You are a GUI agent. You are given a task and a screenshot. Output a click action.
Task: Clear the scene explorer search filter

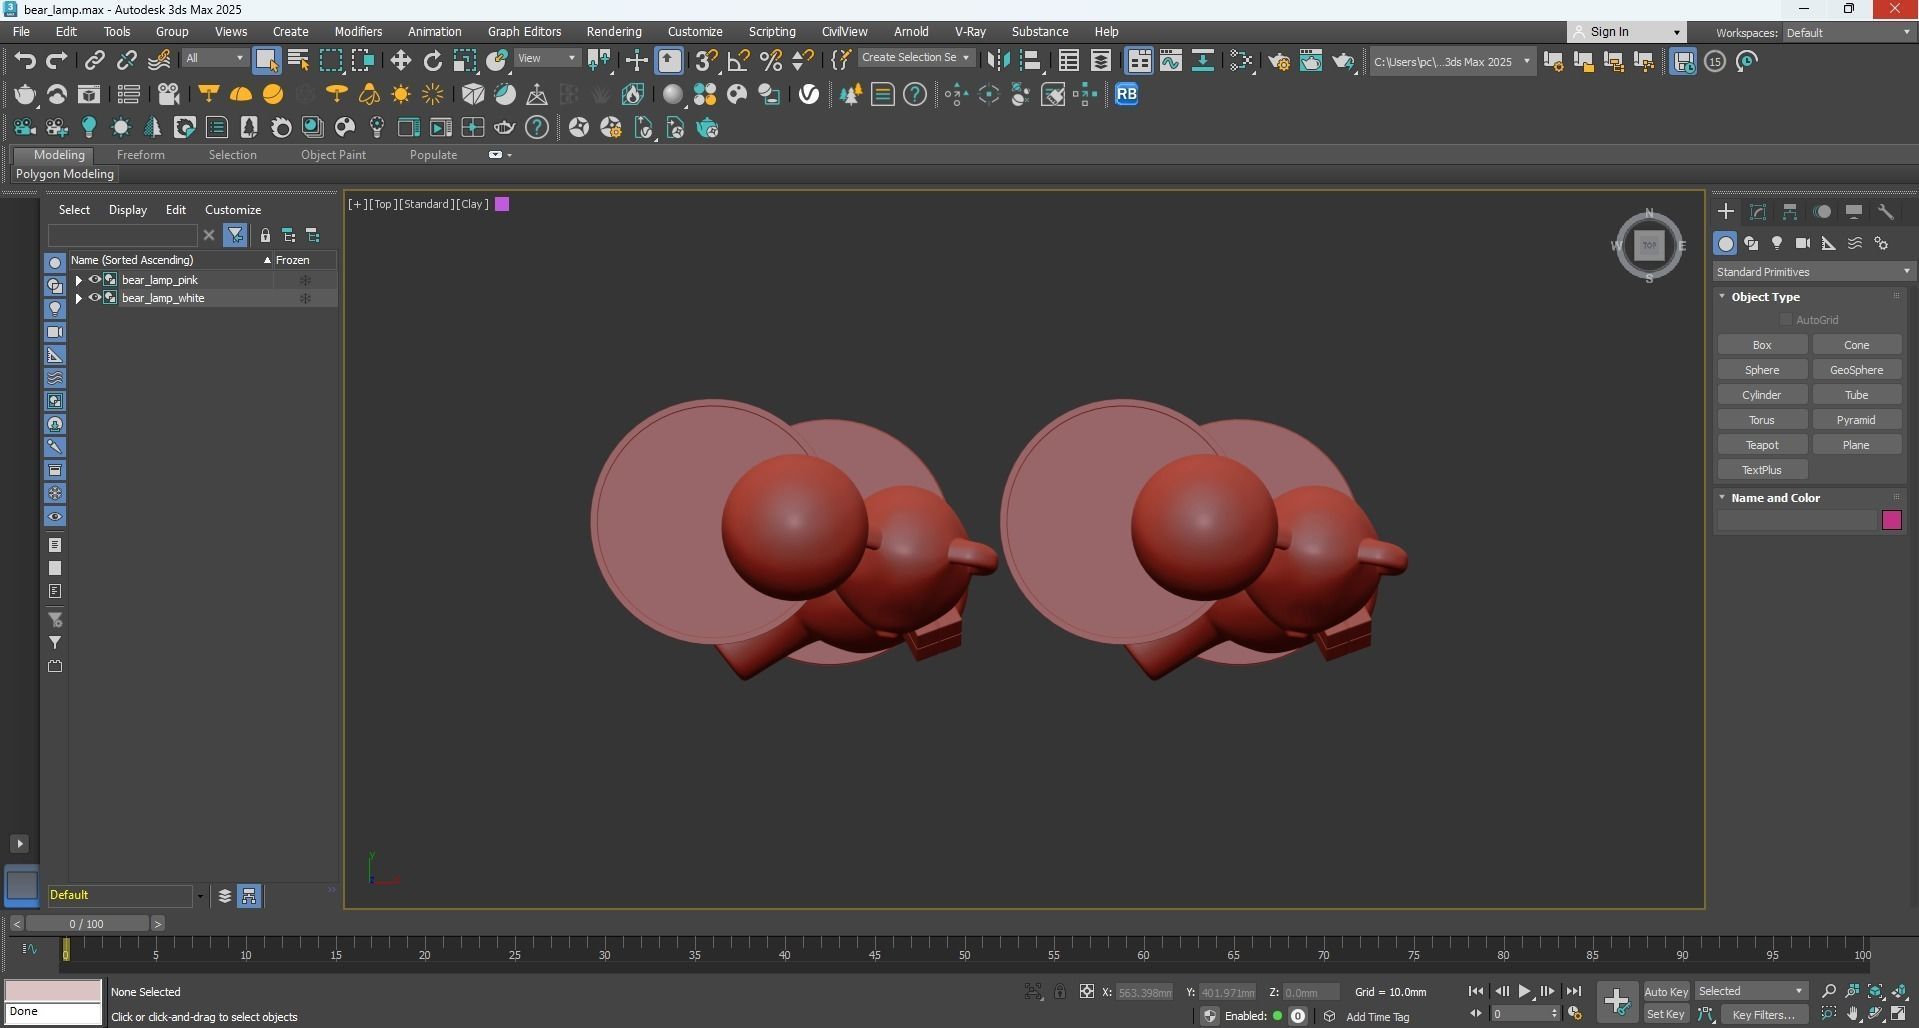209,236
